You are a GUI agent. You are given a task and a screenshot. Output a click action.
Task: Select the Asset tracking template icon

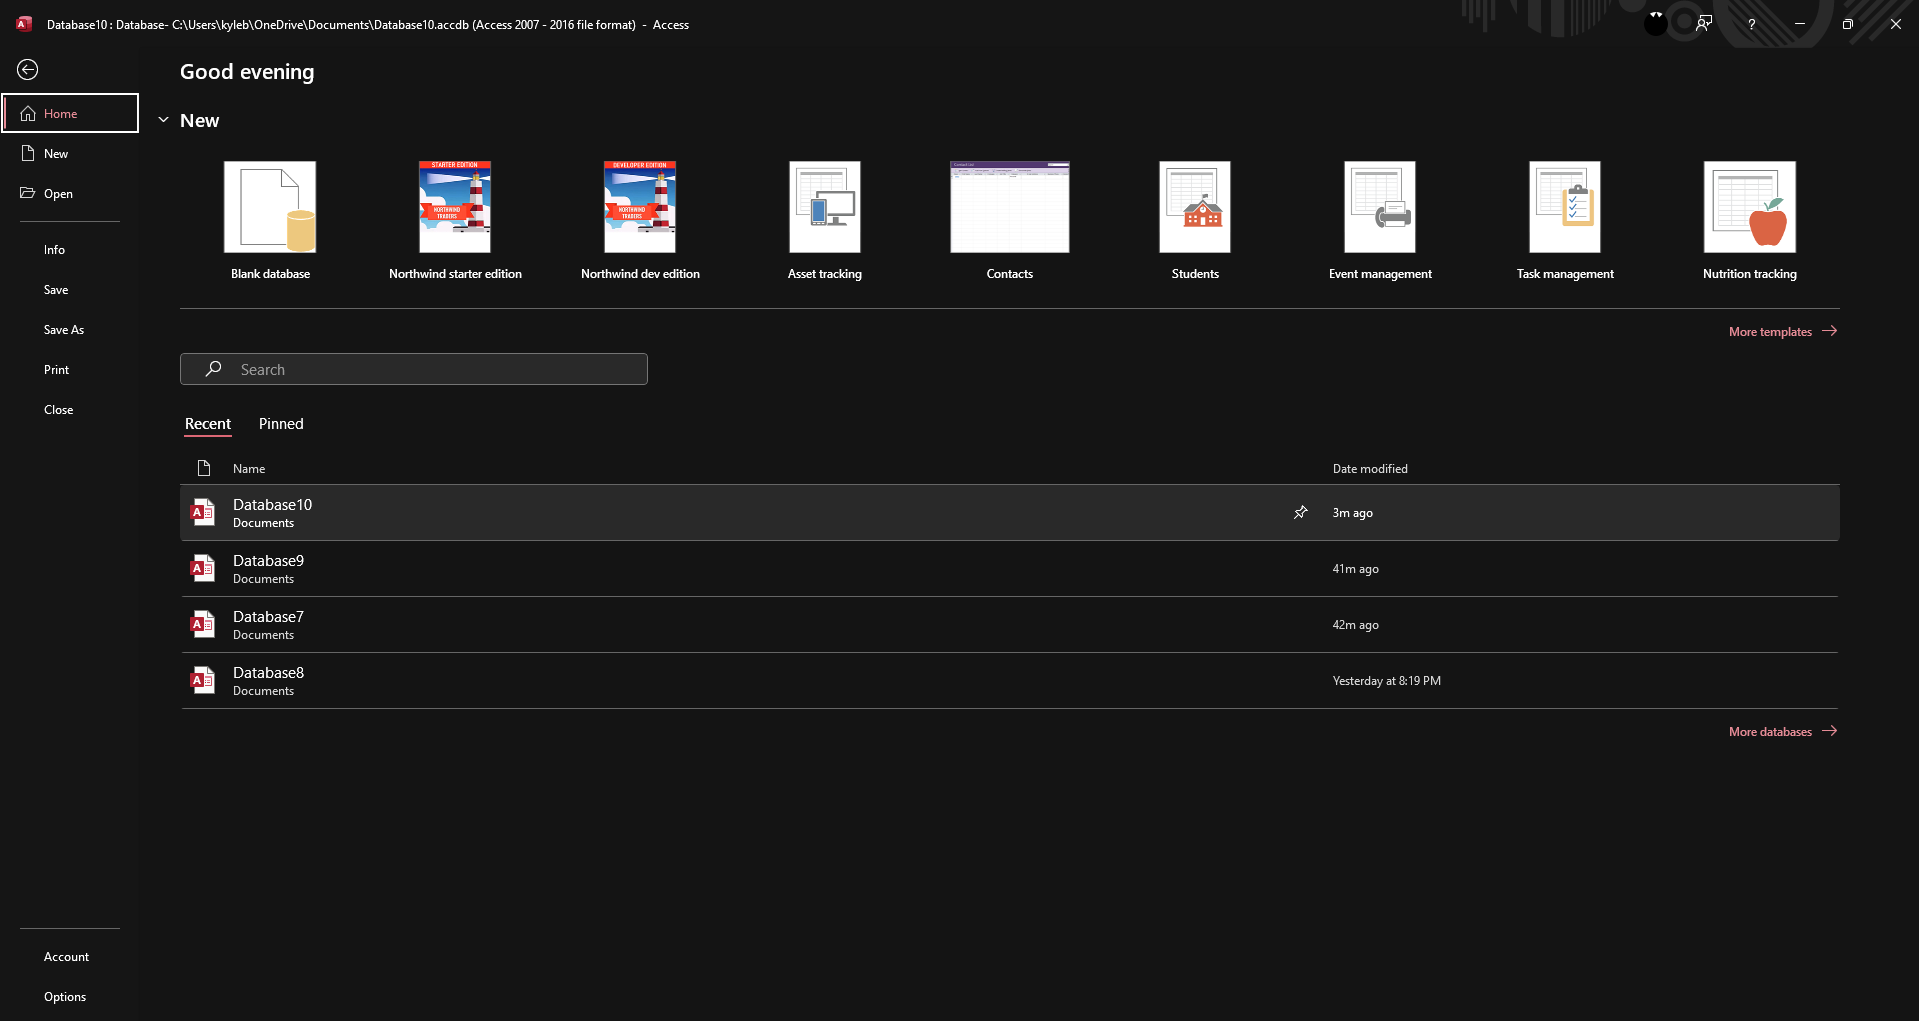click(824, 207)
